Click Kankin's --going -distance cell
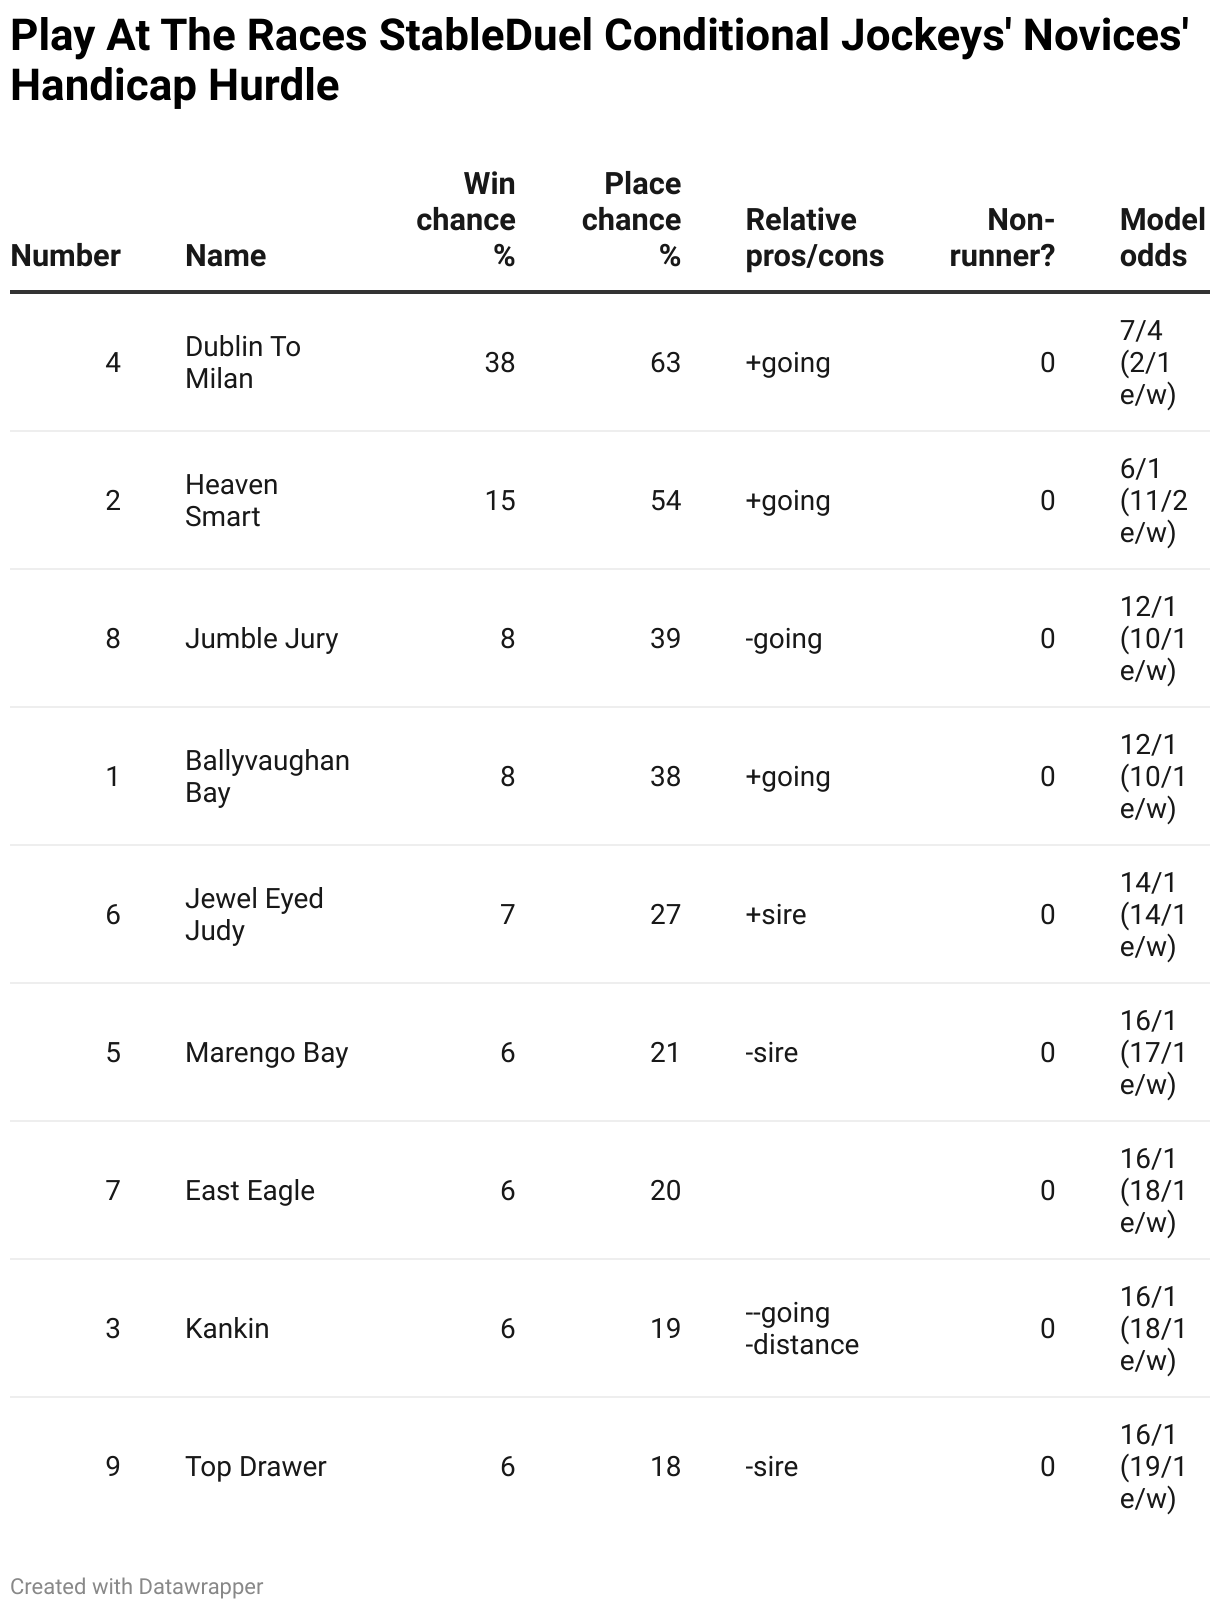 point(802,1328)
